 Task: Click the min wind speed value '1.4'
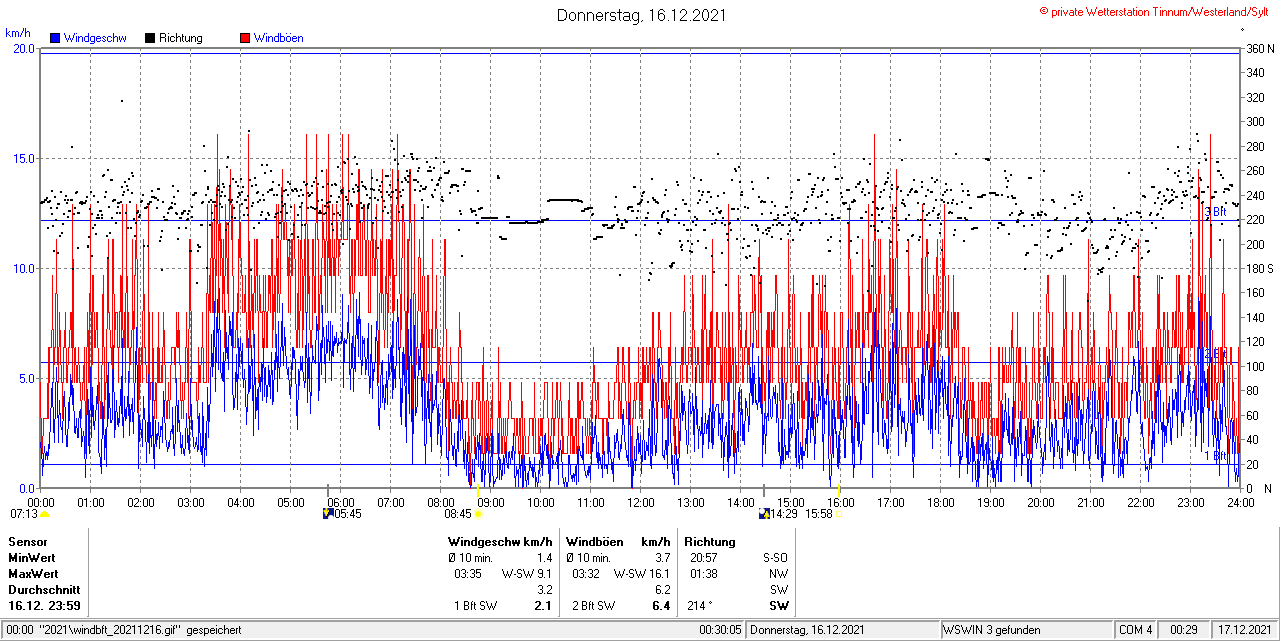click(x=544, y=557)
